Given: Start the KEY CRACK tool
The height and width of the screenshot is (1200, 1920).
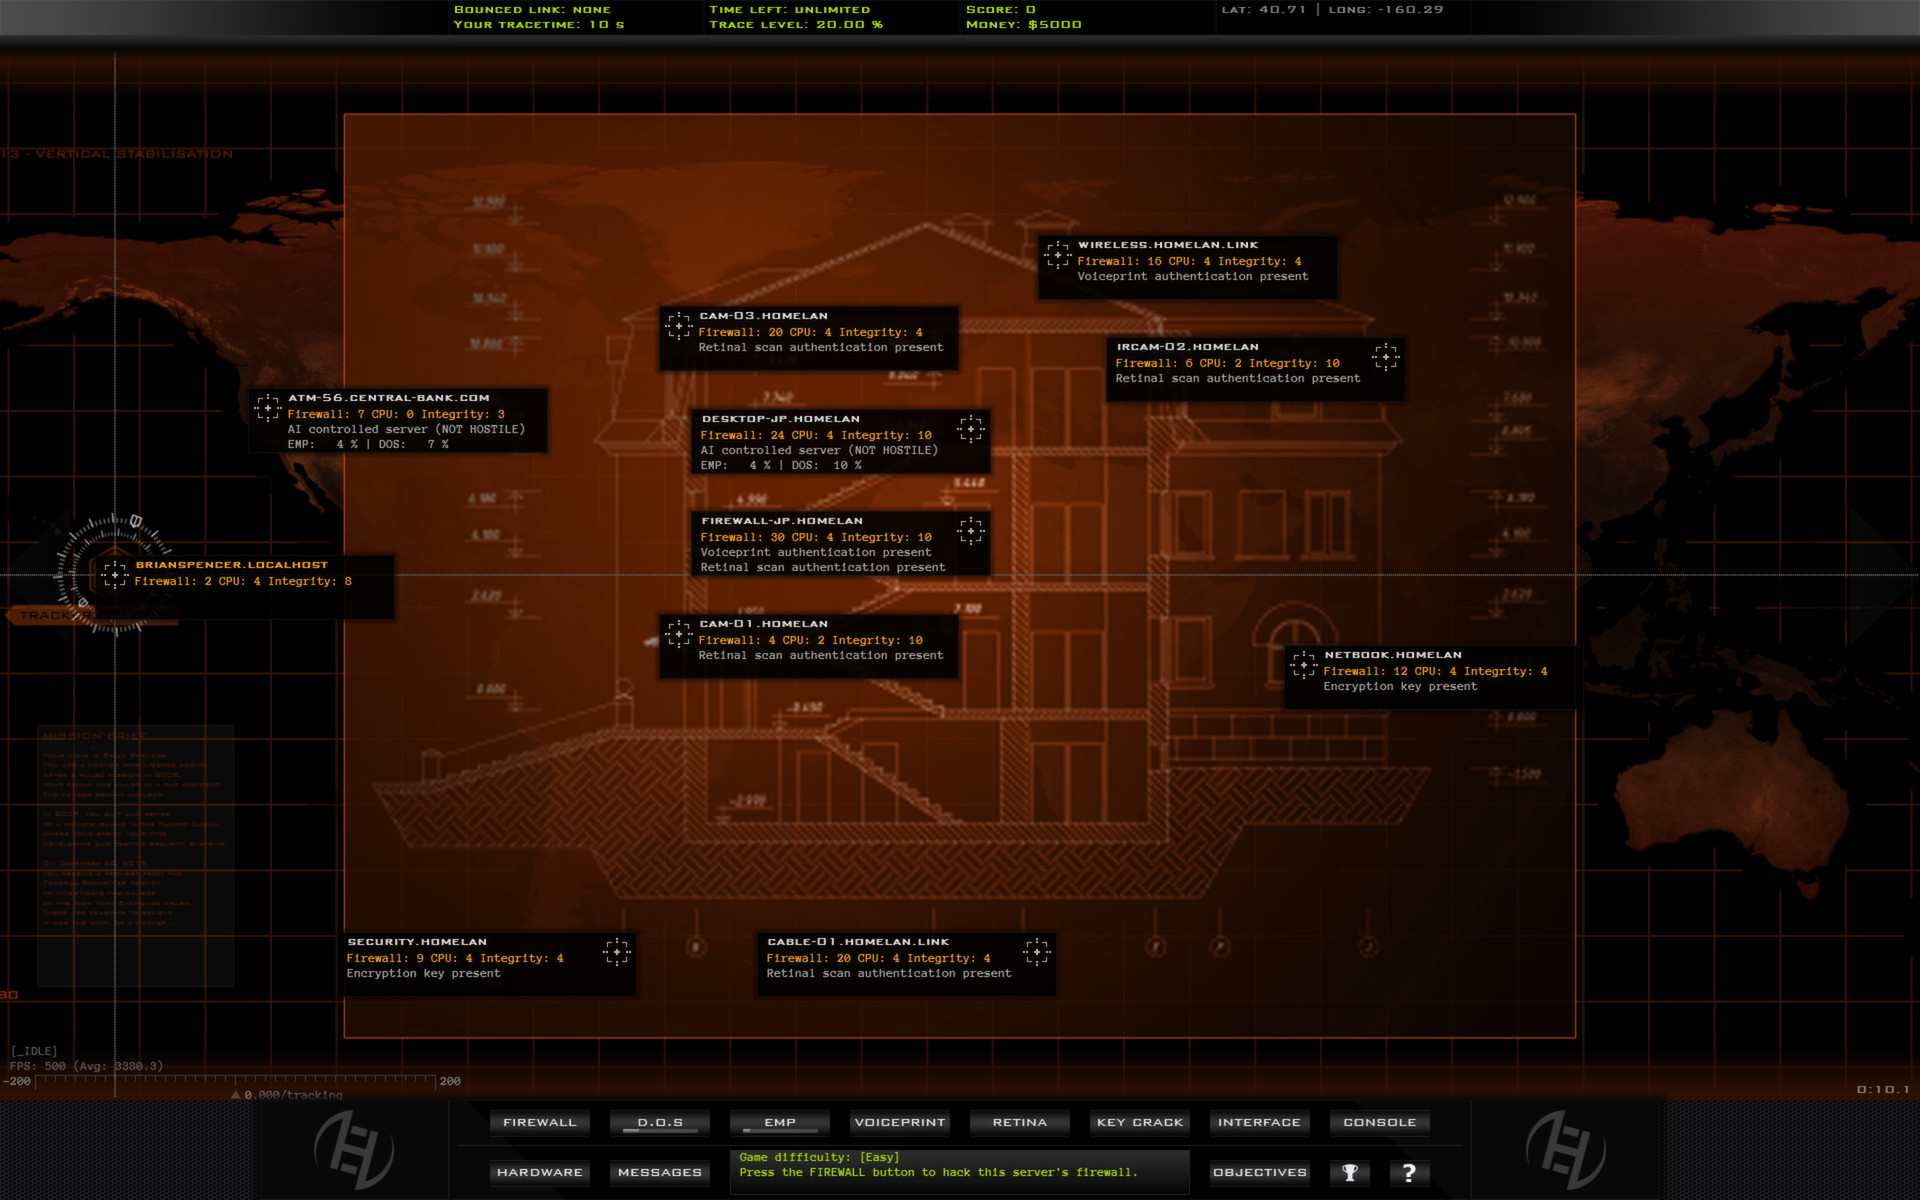Looking at the screenshot, I should click(1139, 1122).
